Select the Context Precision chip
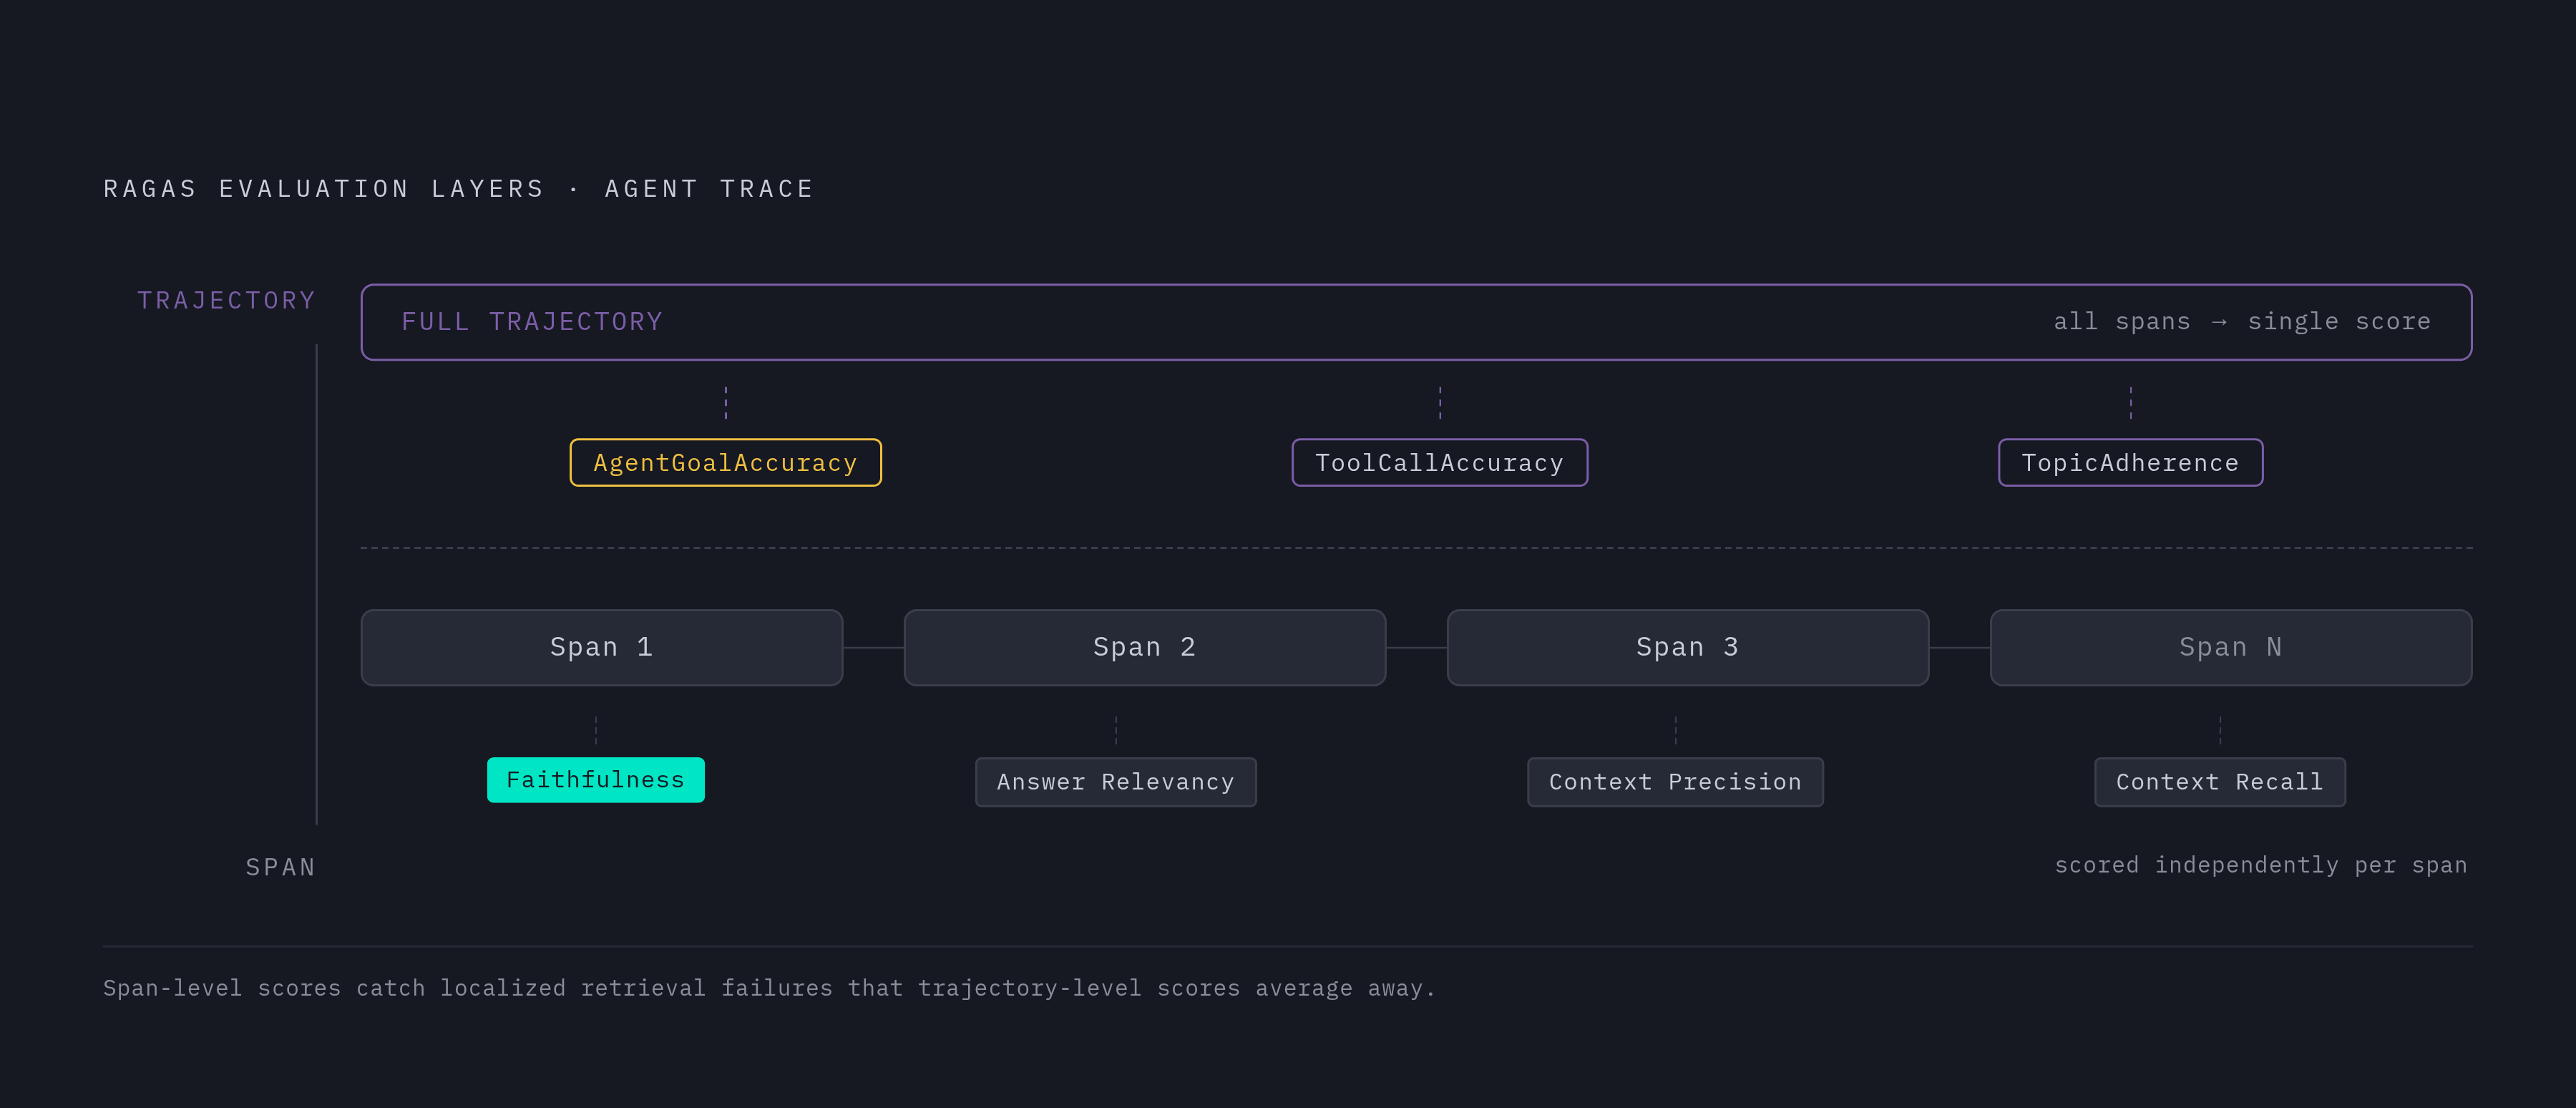The height and width of the screenshot is (1108, 2576). point(1675,782)
